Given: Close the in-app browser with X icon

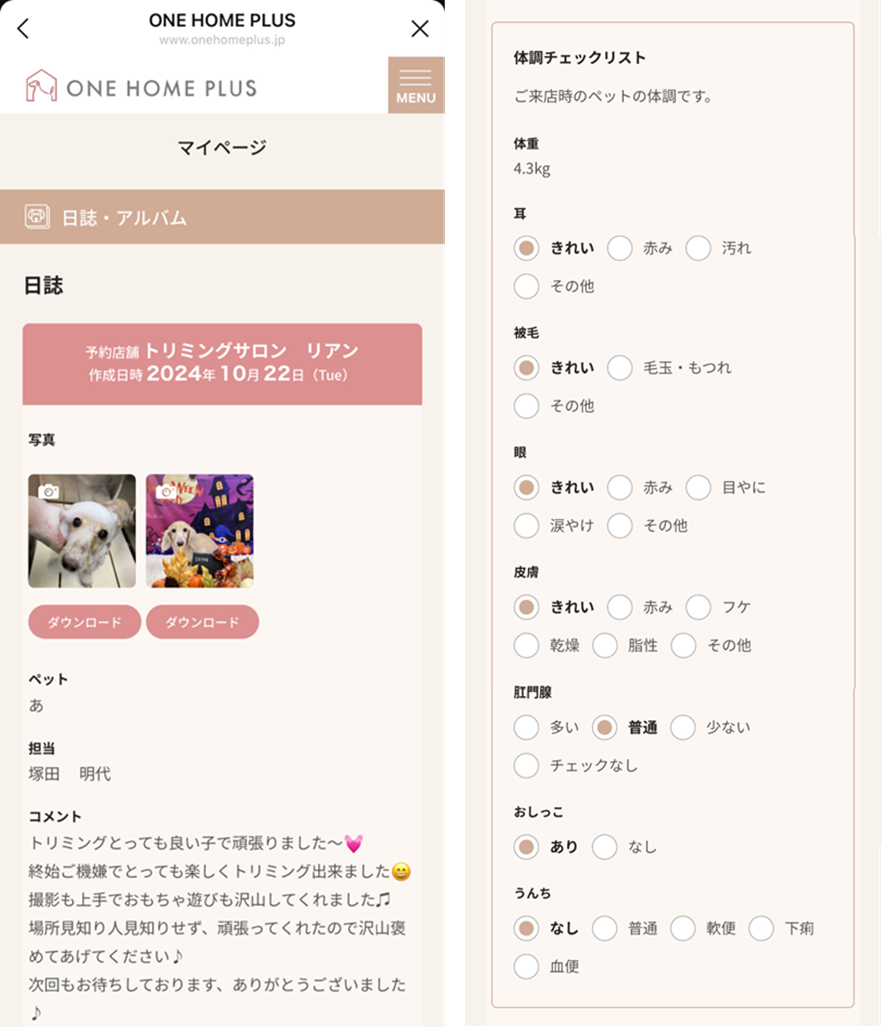Looking at the screenshot, I should click(x=420, y=28).
